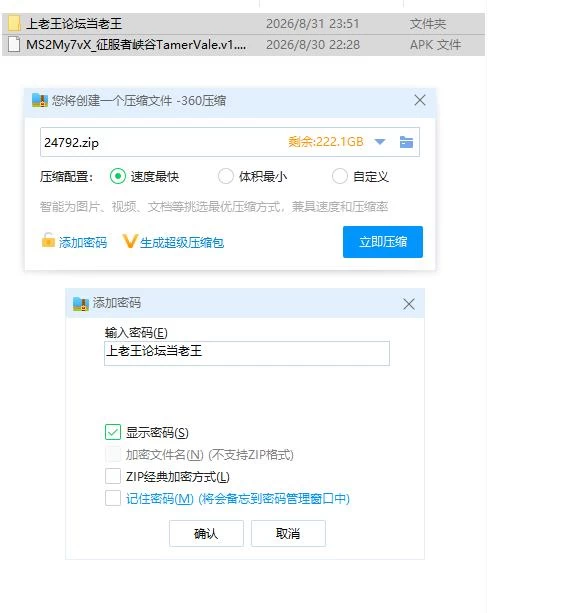The width and height of the screenshot is (580, 613).
Task: Click the 添加密码 link
Action: click(x=83, y=242)
